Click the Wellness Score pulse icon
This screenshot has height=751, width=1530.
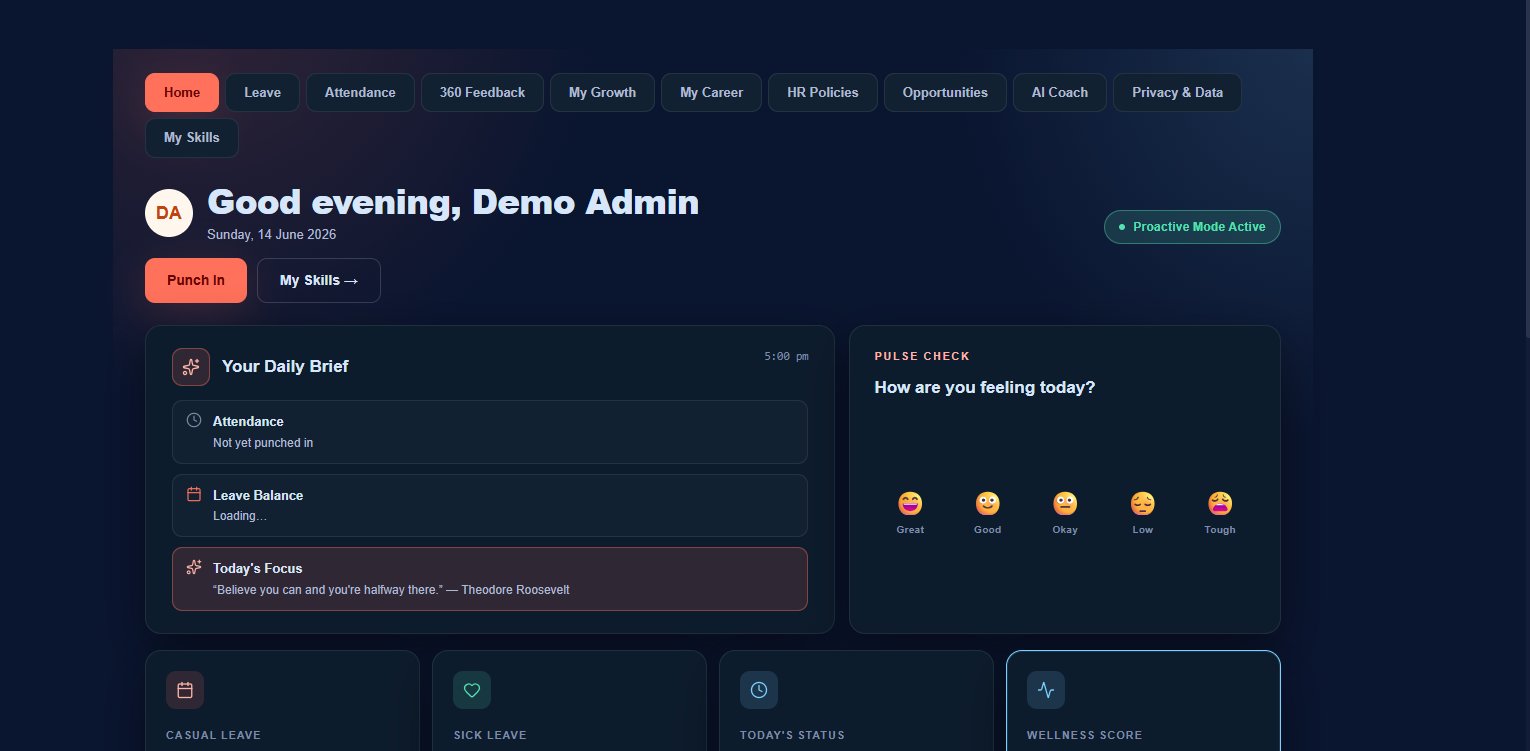pyautogui.click(x=1046, y=690)
